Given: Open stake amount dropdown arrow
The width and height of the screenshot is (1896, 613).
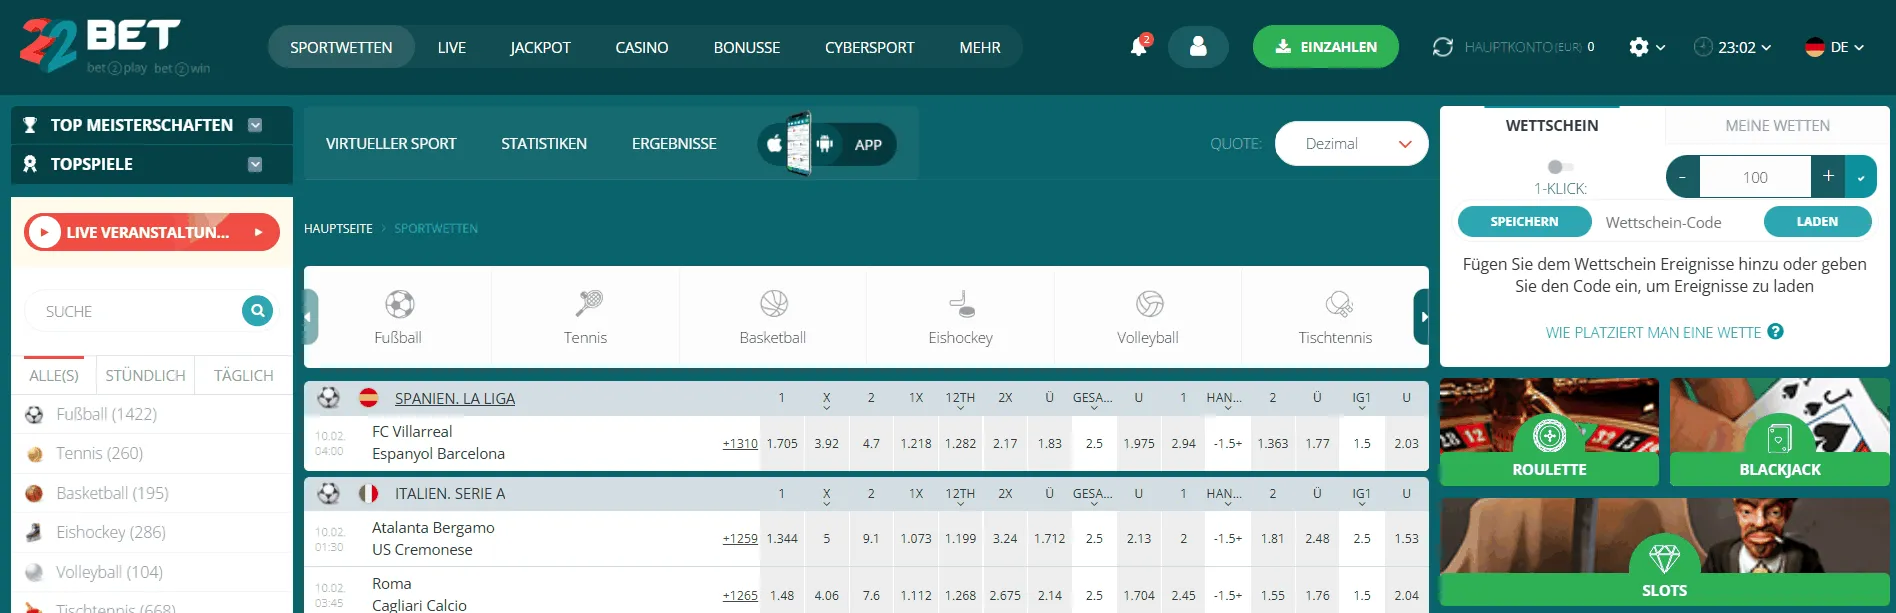Looking at the screenshot, I should point(1861,177).
